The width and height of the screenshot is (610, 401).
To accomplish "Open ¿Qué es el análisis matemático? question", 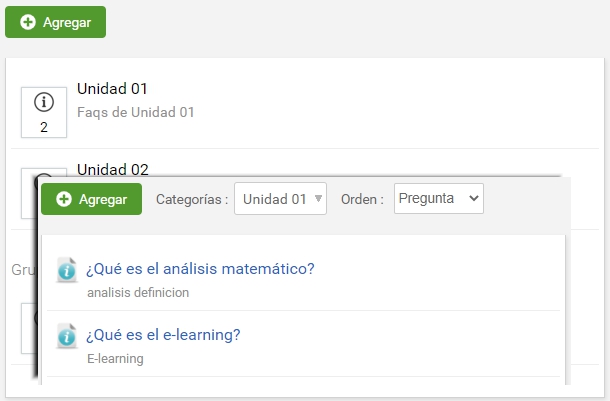I will pos(200,269).
